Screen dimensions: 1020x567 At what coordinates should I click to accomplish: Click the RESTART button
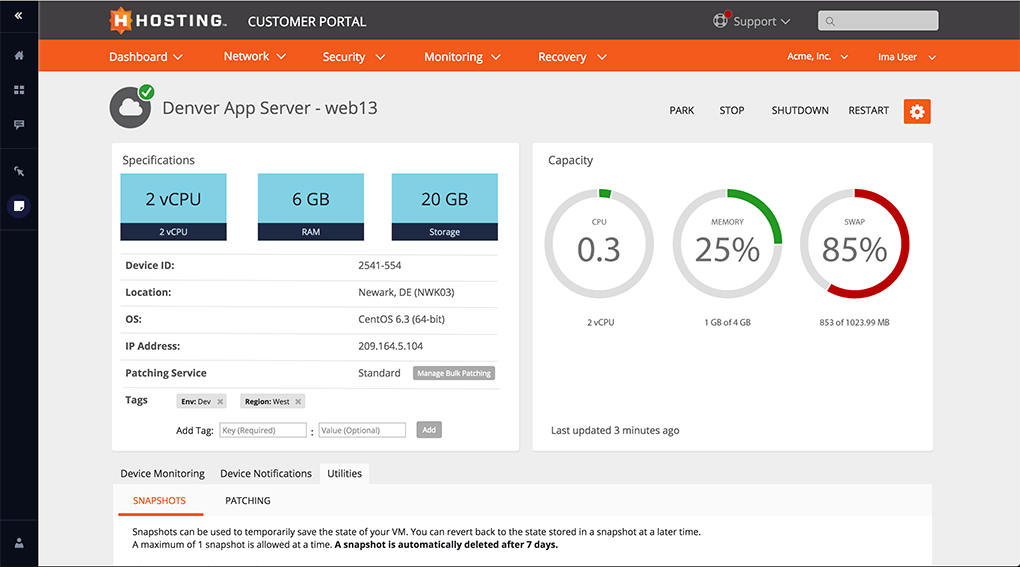click(868, 110)
